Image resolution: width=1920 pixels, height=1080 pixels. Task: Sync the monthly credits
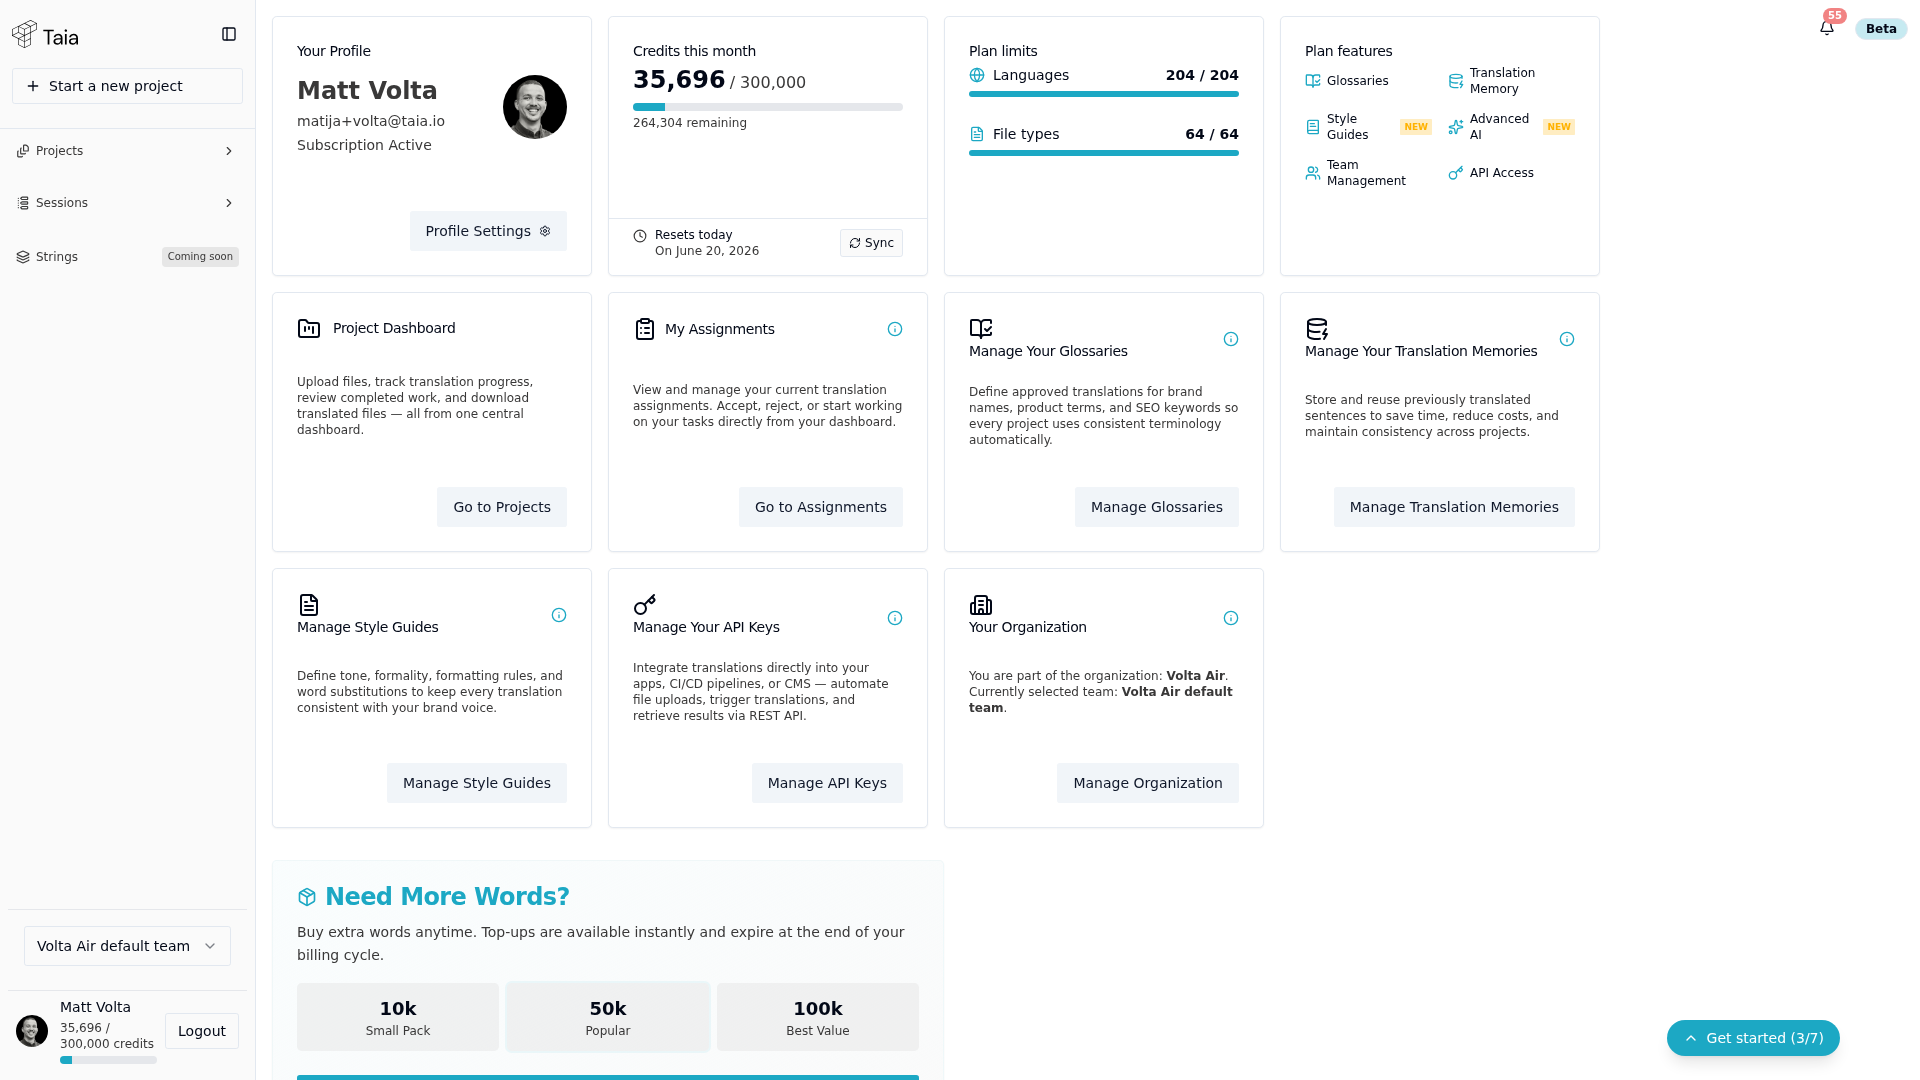click(x=871, y=243)
